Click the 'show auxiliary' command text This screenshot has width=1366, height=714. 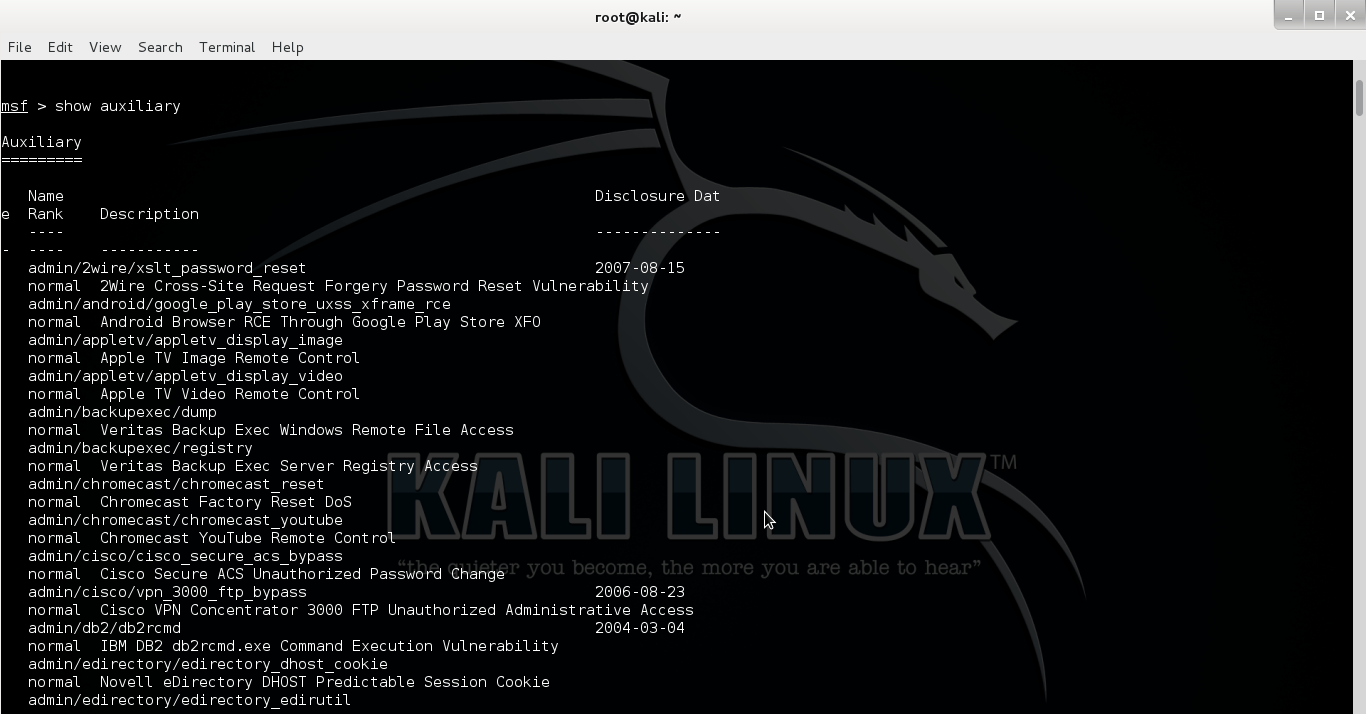point(118,106)
